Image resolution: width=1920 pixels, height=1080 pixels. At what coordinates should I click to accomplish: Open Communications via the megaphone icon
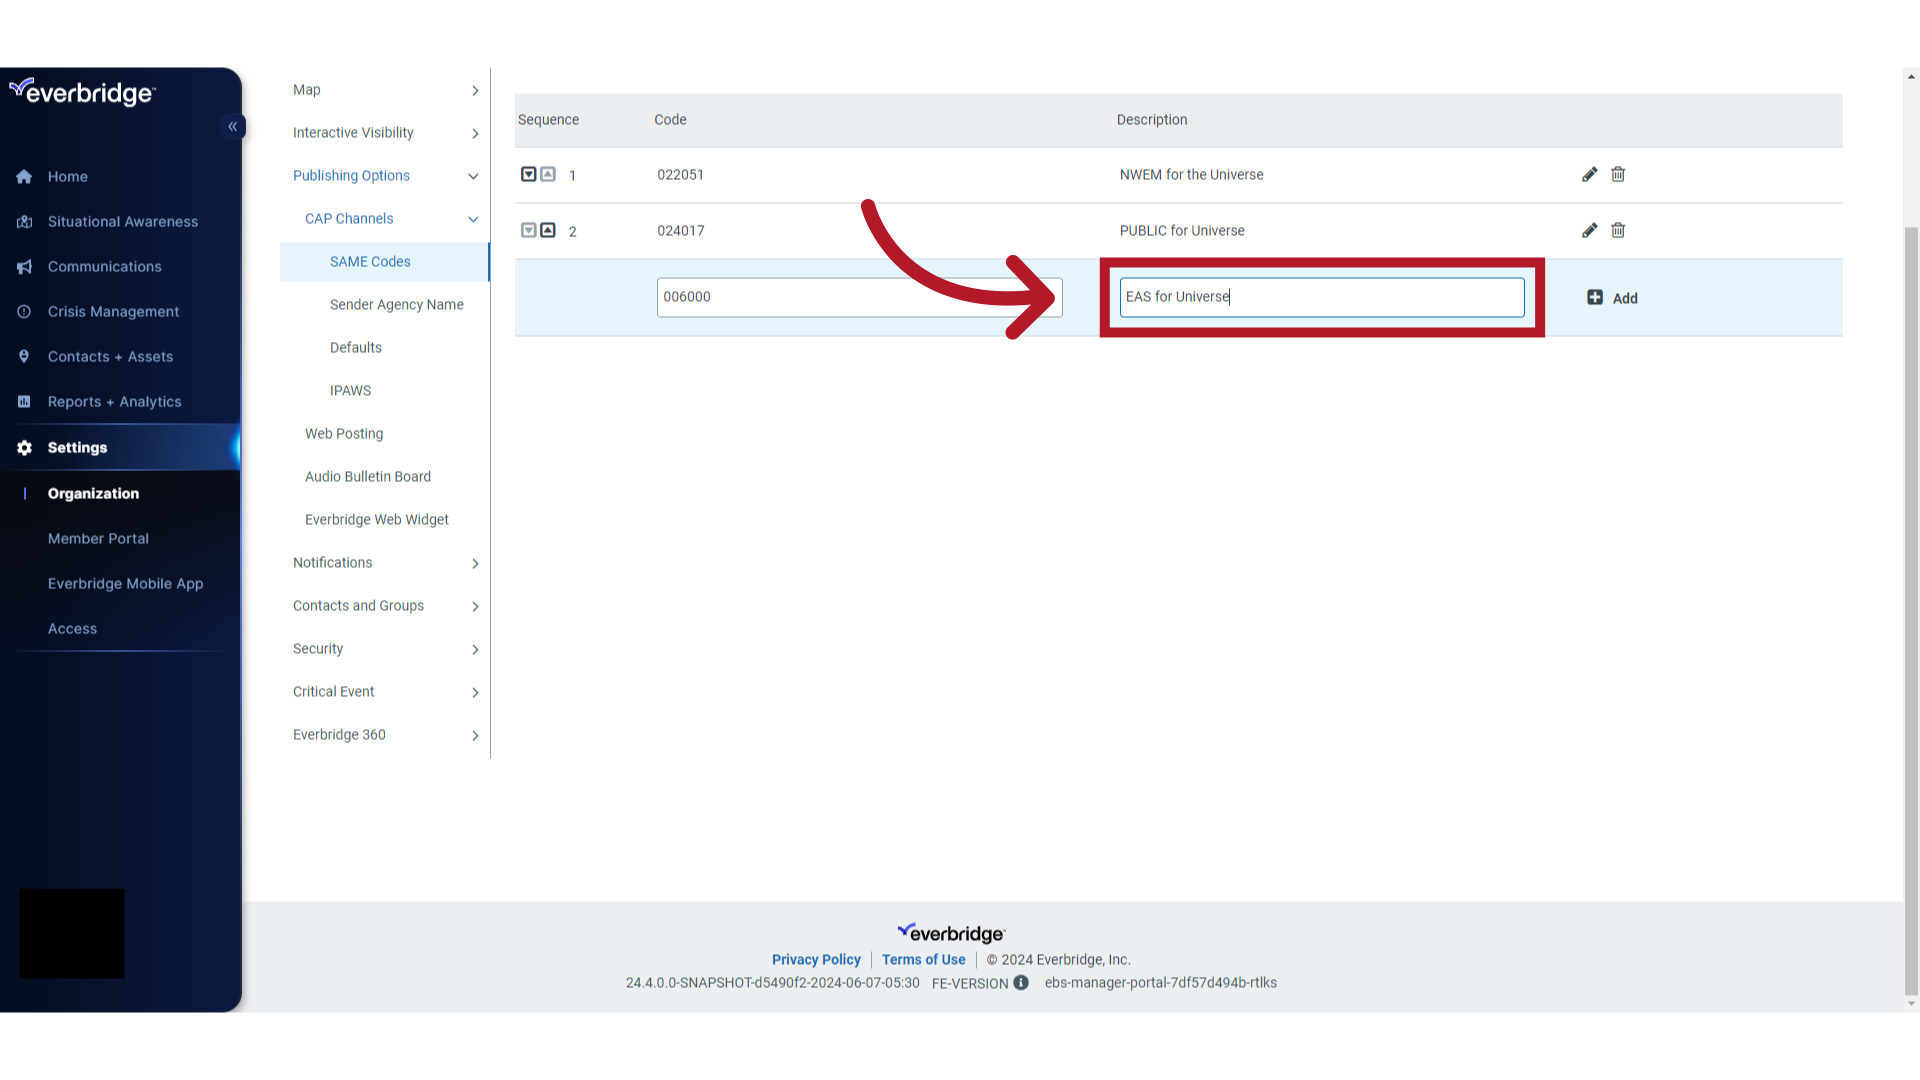(24, 266)
